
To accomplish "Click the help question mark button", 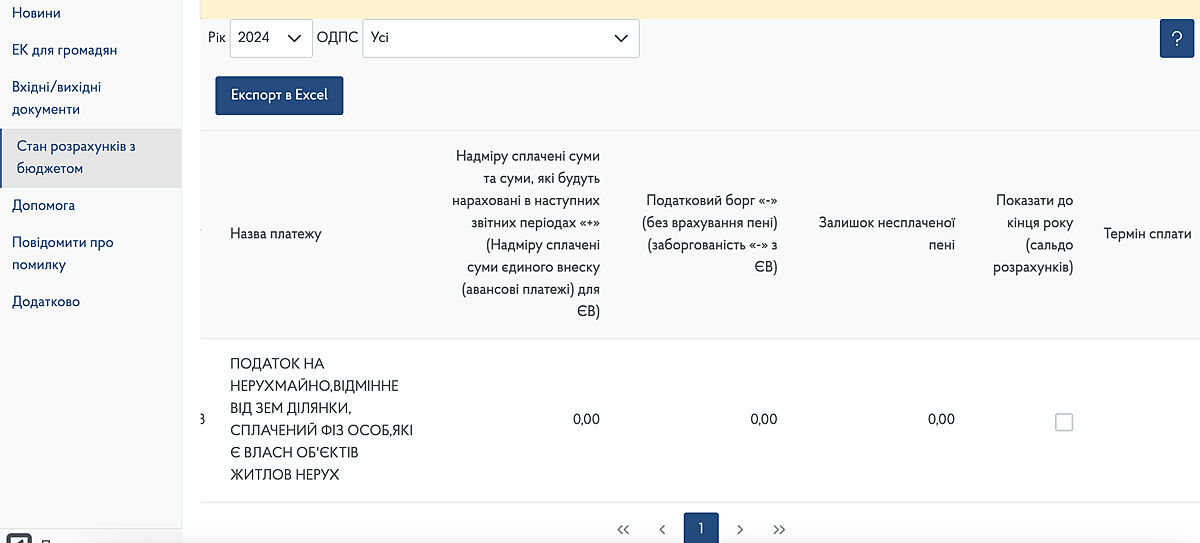I will point(1177,38).
